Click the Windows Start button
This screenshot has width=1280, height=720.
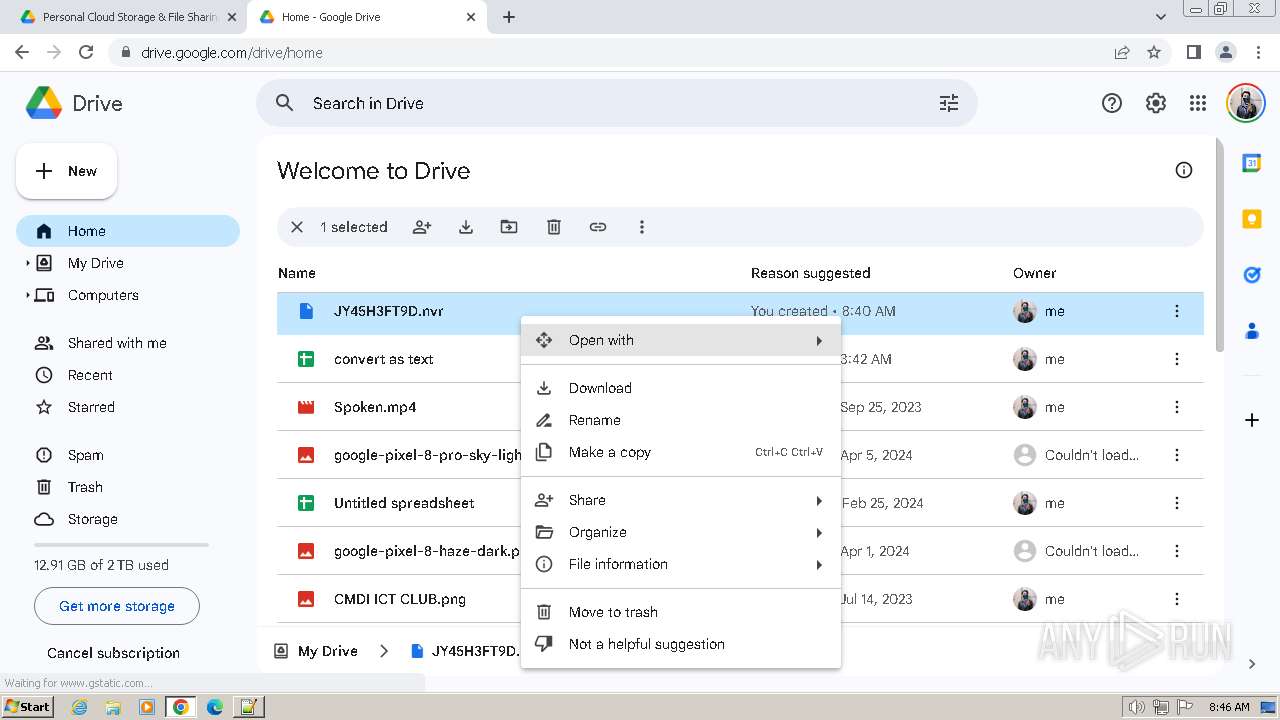(27, 706)
